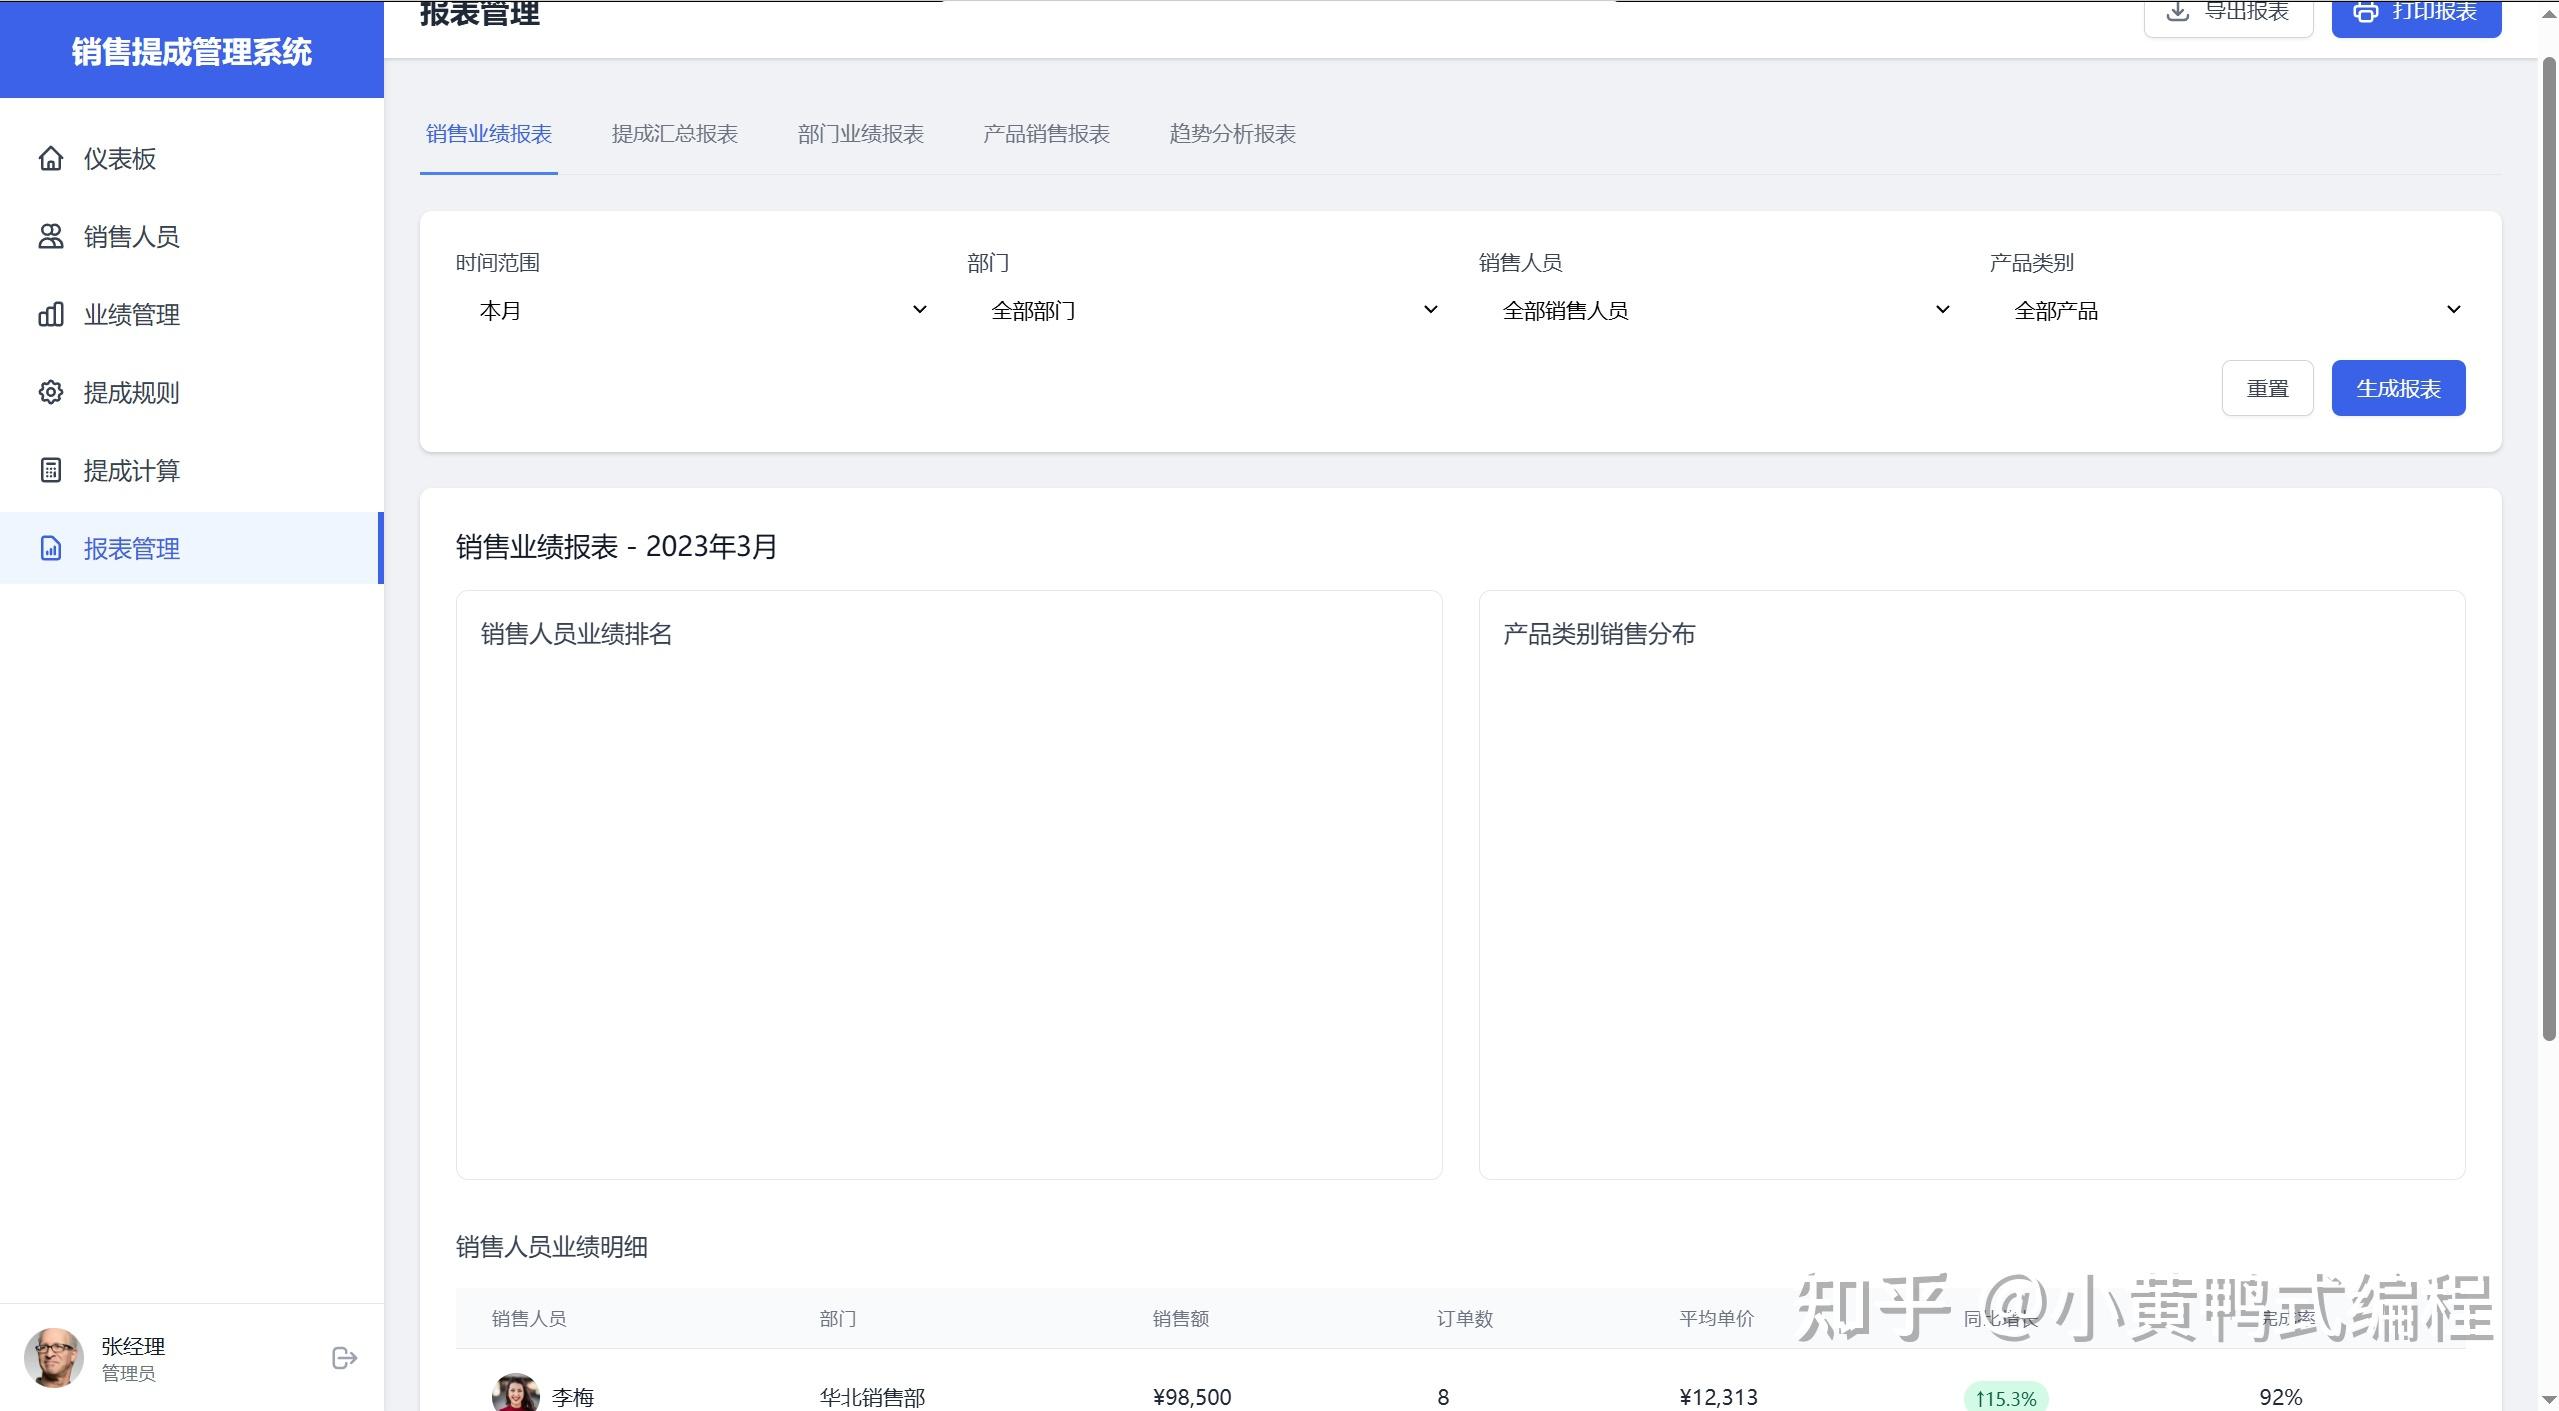Click the dashboard home icon

pyautogui.click(x=51, y=158)
